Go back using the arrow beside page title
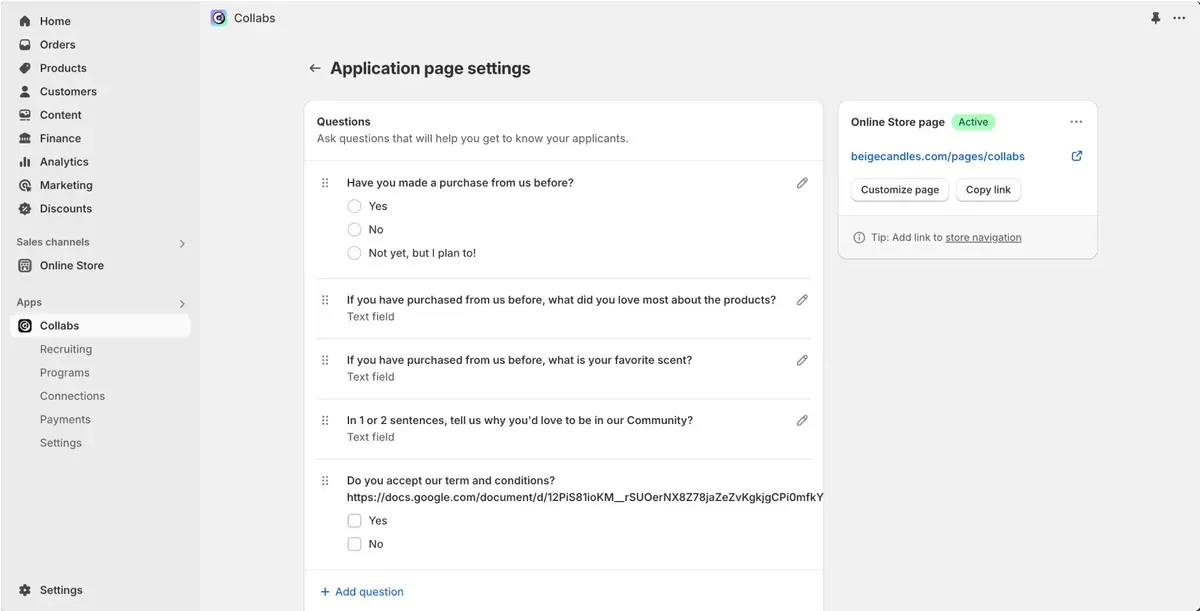Screen dimensions: 1200x611 click(314, 68)
